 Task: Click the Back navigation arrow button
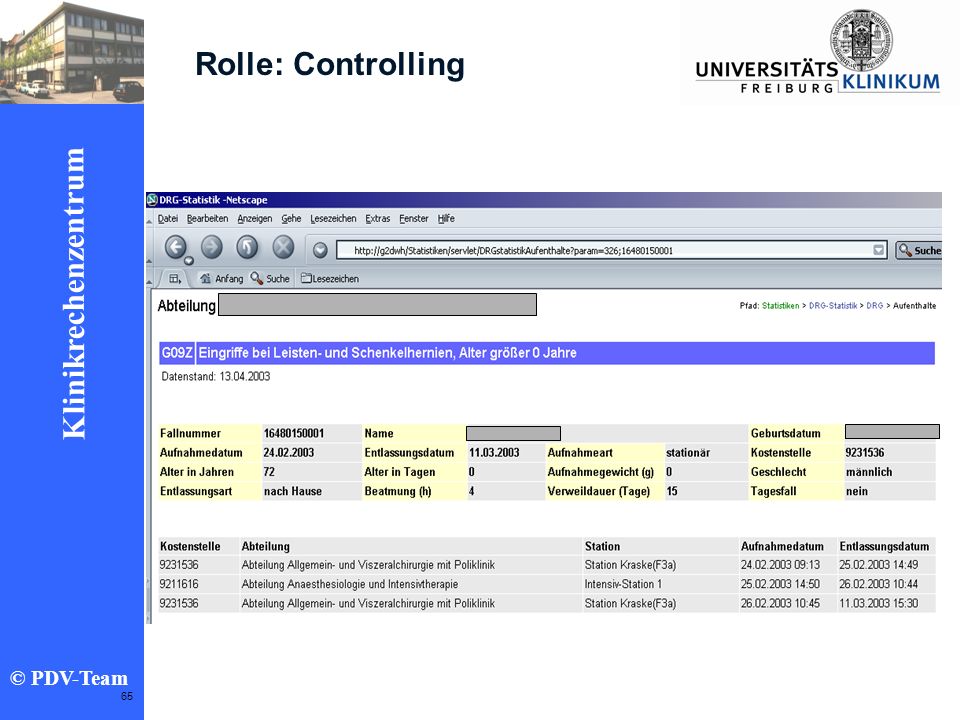(x=176, y=247)
